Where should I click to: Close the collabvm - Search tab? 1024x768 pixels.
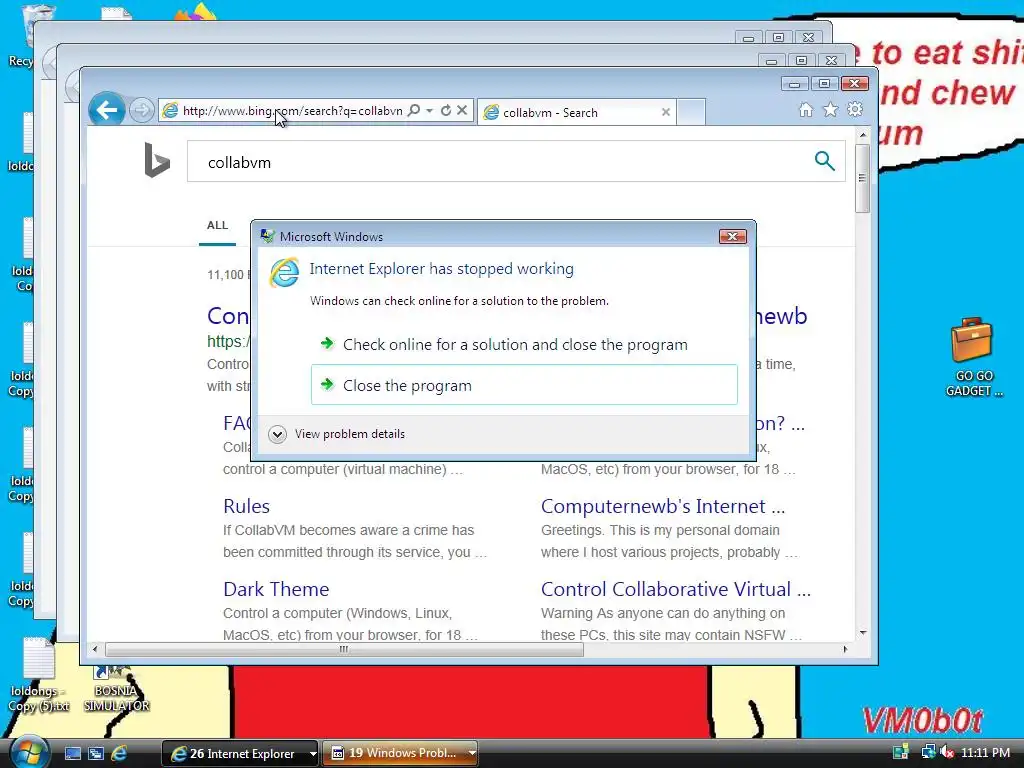(665, 112)
